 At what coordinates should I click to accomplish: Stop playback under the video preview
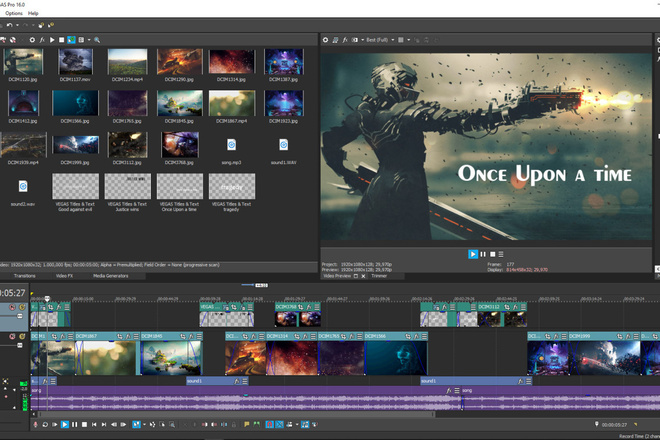[x=492, y=254]
